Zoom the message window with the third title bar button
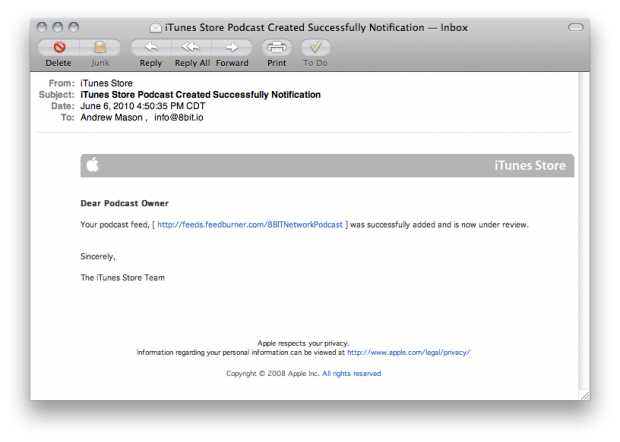The height and width of the screenshot is (442, 620). tap(74, 27)
